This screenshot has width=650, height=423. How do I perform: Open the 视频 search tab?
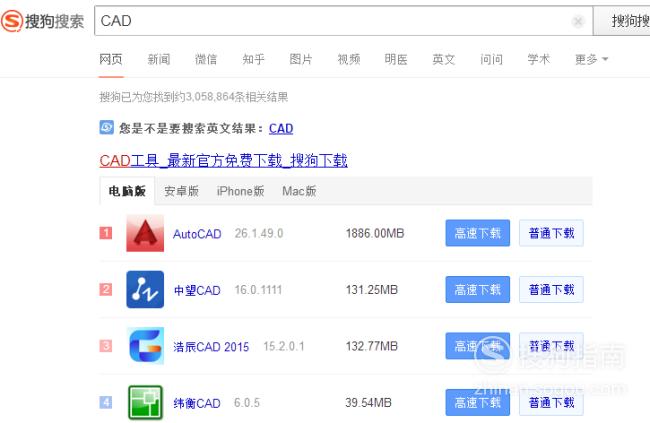point(349,59)
